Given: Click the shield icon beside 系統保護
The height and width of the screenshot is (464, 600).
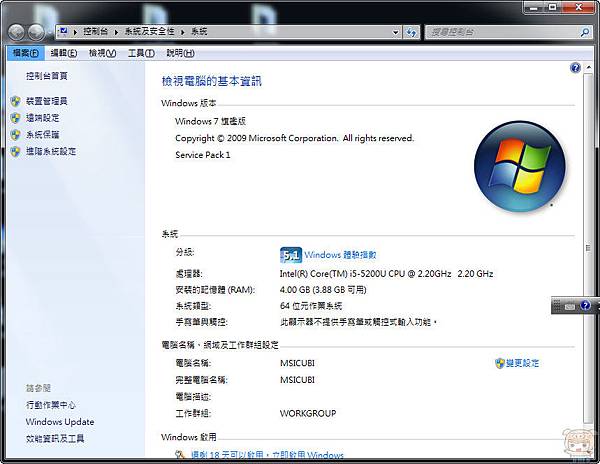Looking at the screenshot, I should point(15,135).
